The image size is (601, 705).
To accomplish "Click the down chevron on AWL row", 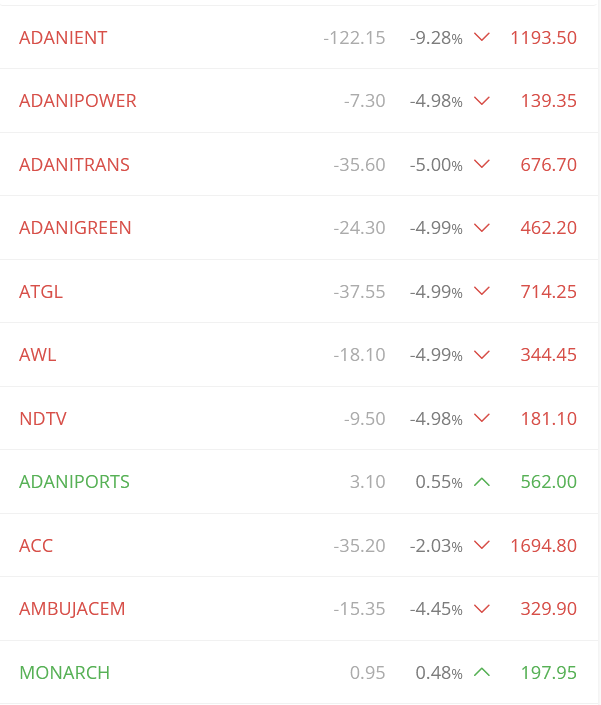I will click(x=482, y=355).
